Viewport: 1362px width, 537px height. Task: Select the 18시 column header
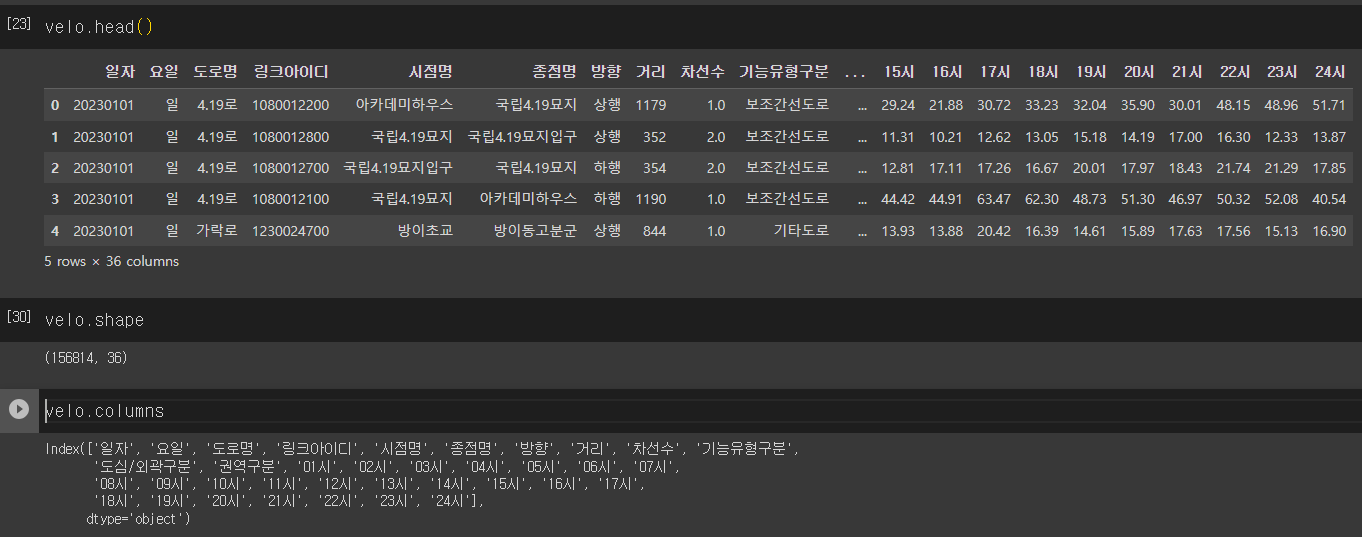(1043, 72)
